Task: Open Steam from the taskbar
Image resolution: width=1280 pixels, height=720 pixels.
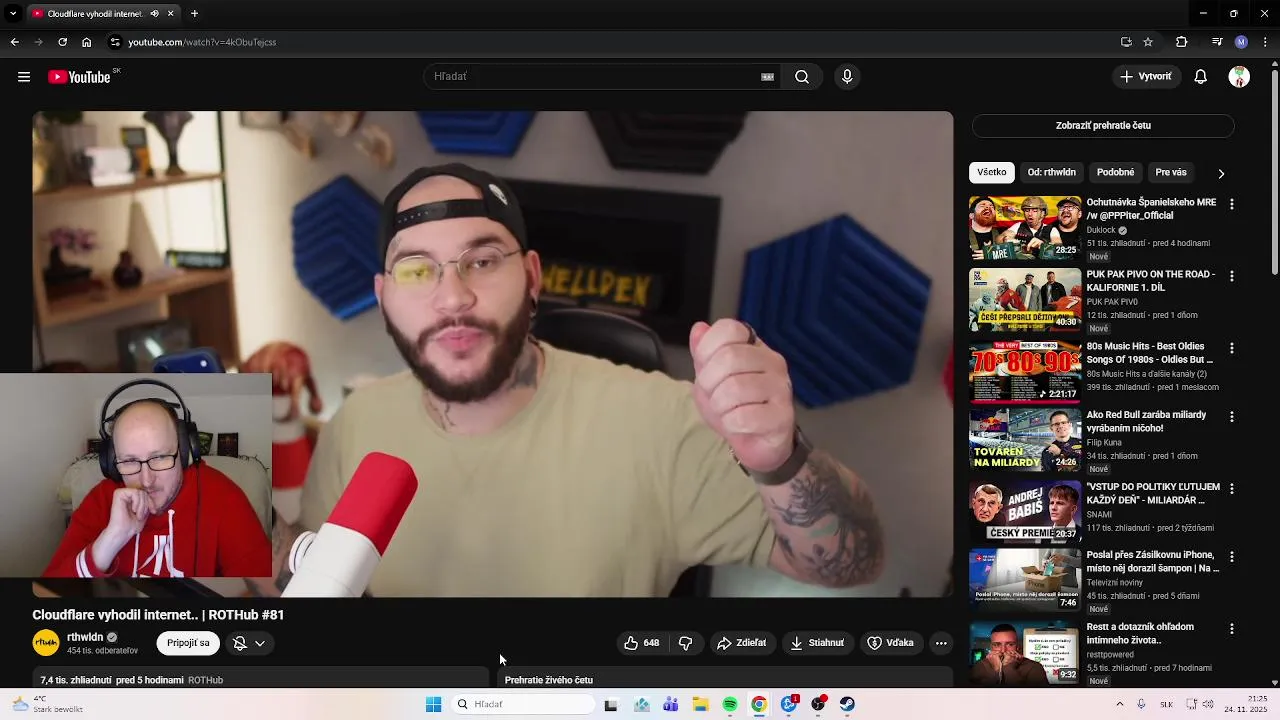Action: 847,704
